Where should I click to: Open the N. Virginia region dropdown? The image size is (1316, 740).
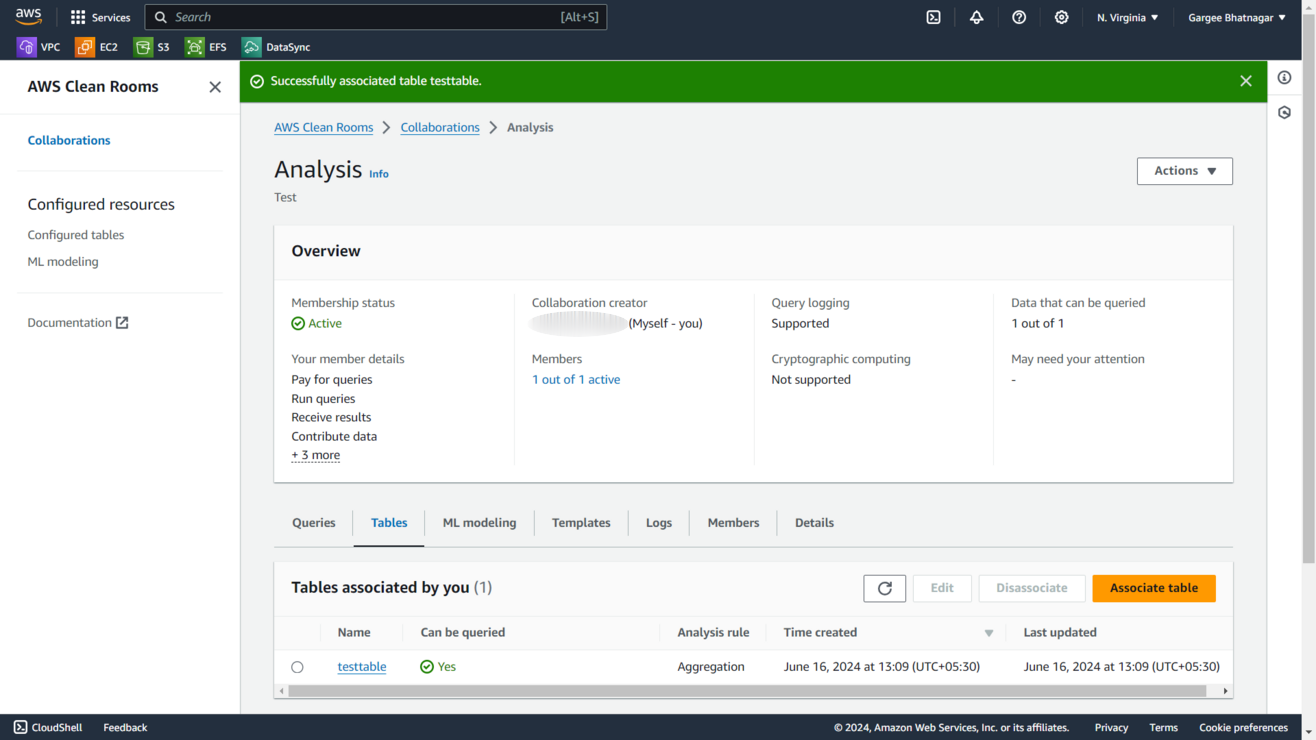click(1128, 17)
